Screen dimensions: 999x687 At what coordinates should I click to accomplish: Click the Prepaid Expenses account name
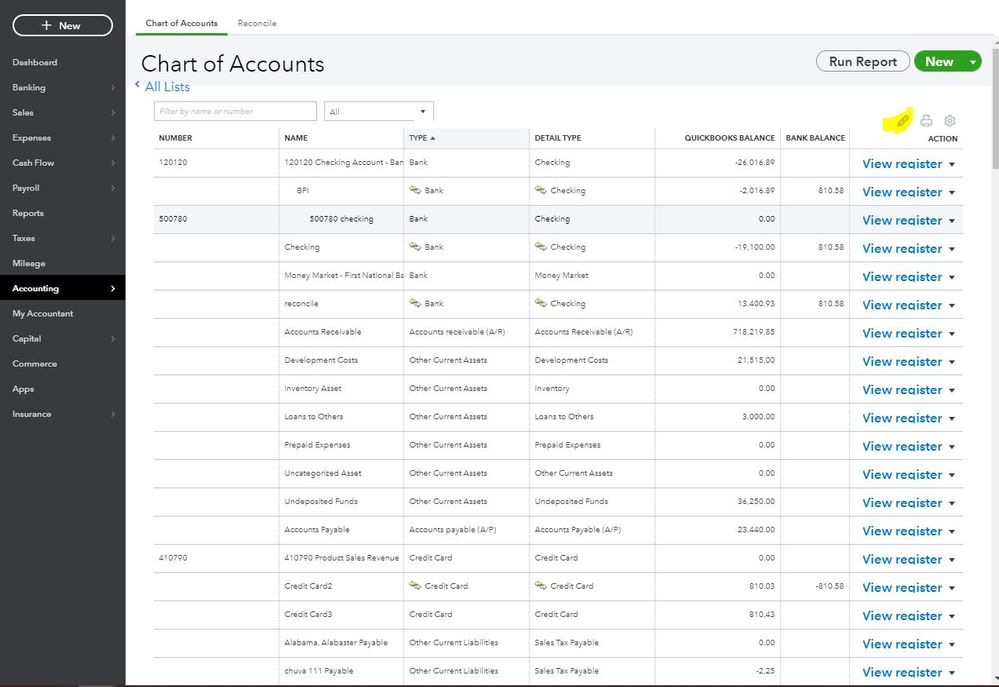click(317, 445)
